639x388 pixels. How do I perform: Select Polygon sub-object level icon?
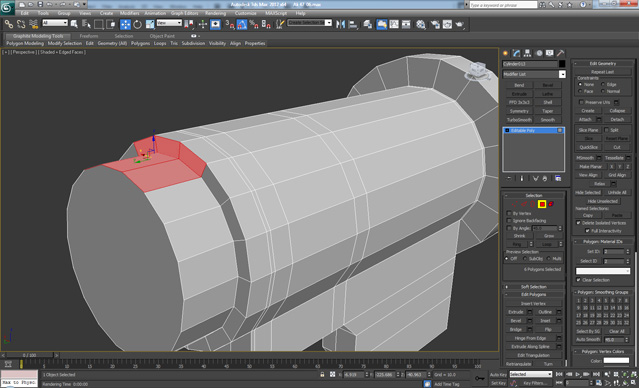tap(542, 204)
